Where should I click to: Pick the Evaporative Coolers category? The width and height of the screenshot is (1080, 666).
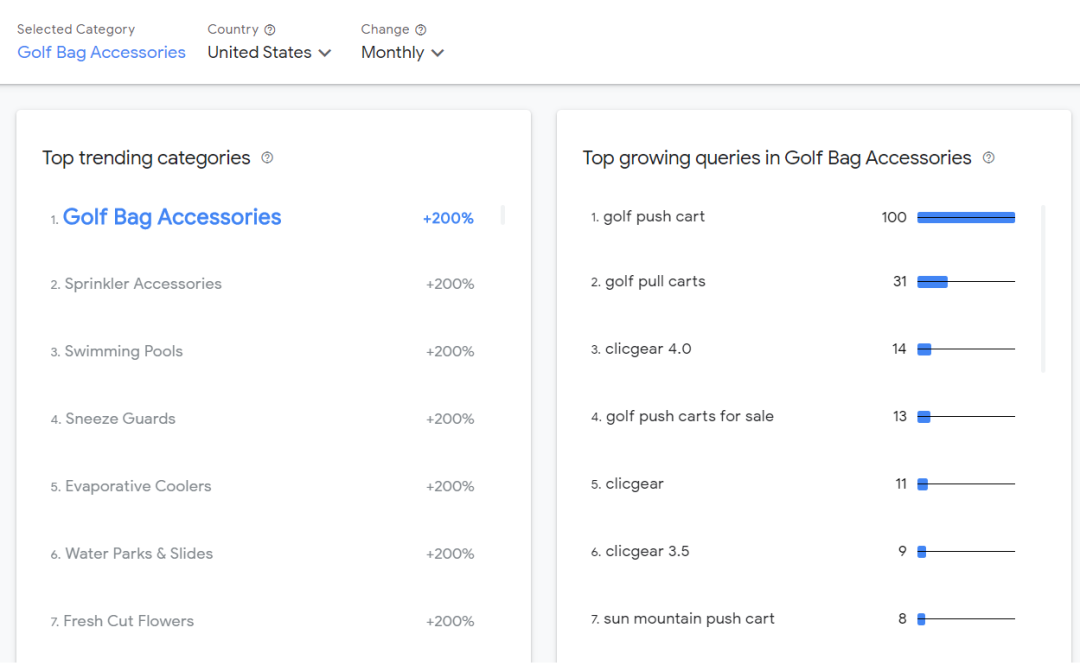138,487
